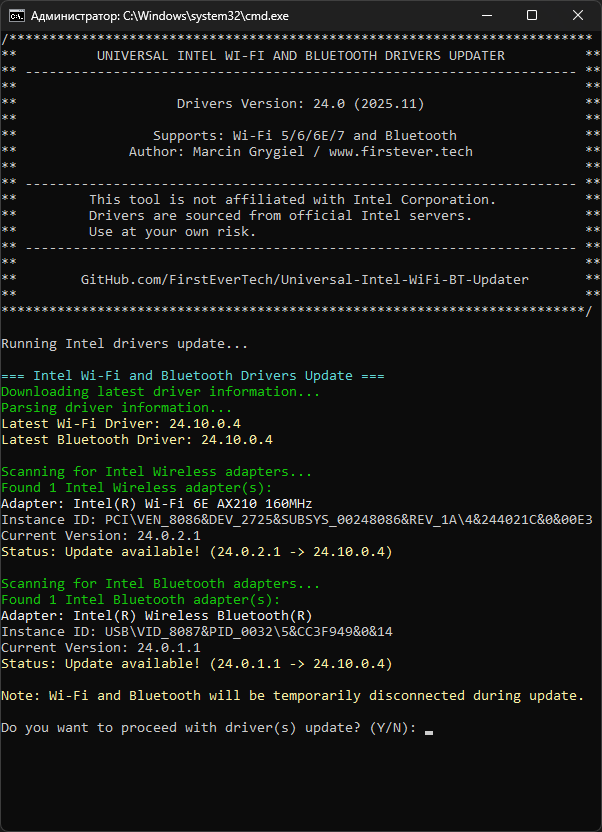Viewport: 602px width, 832px height.
Task: Click the PCI\VEN_8086 Instance ID line
Action: pyautogui.click(x=296, y=519)
